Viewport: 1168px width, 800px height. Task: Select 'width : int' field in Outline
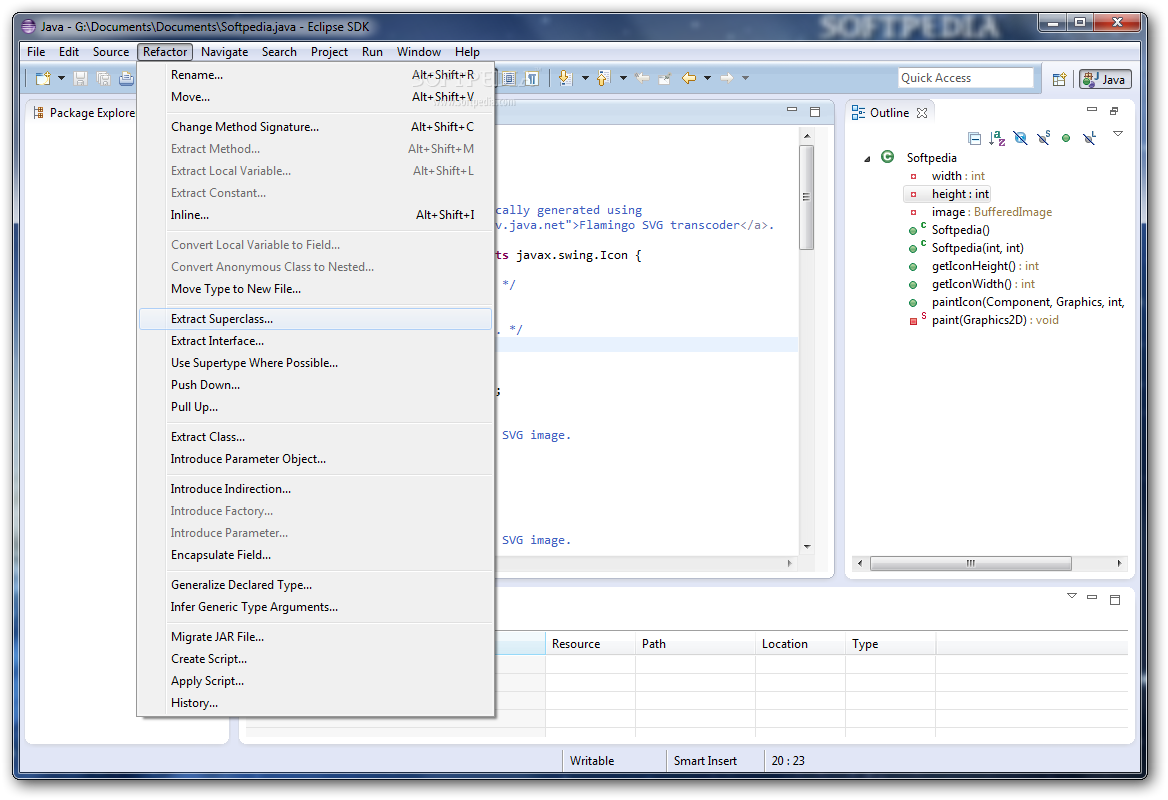(958, 176)
